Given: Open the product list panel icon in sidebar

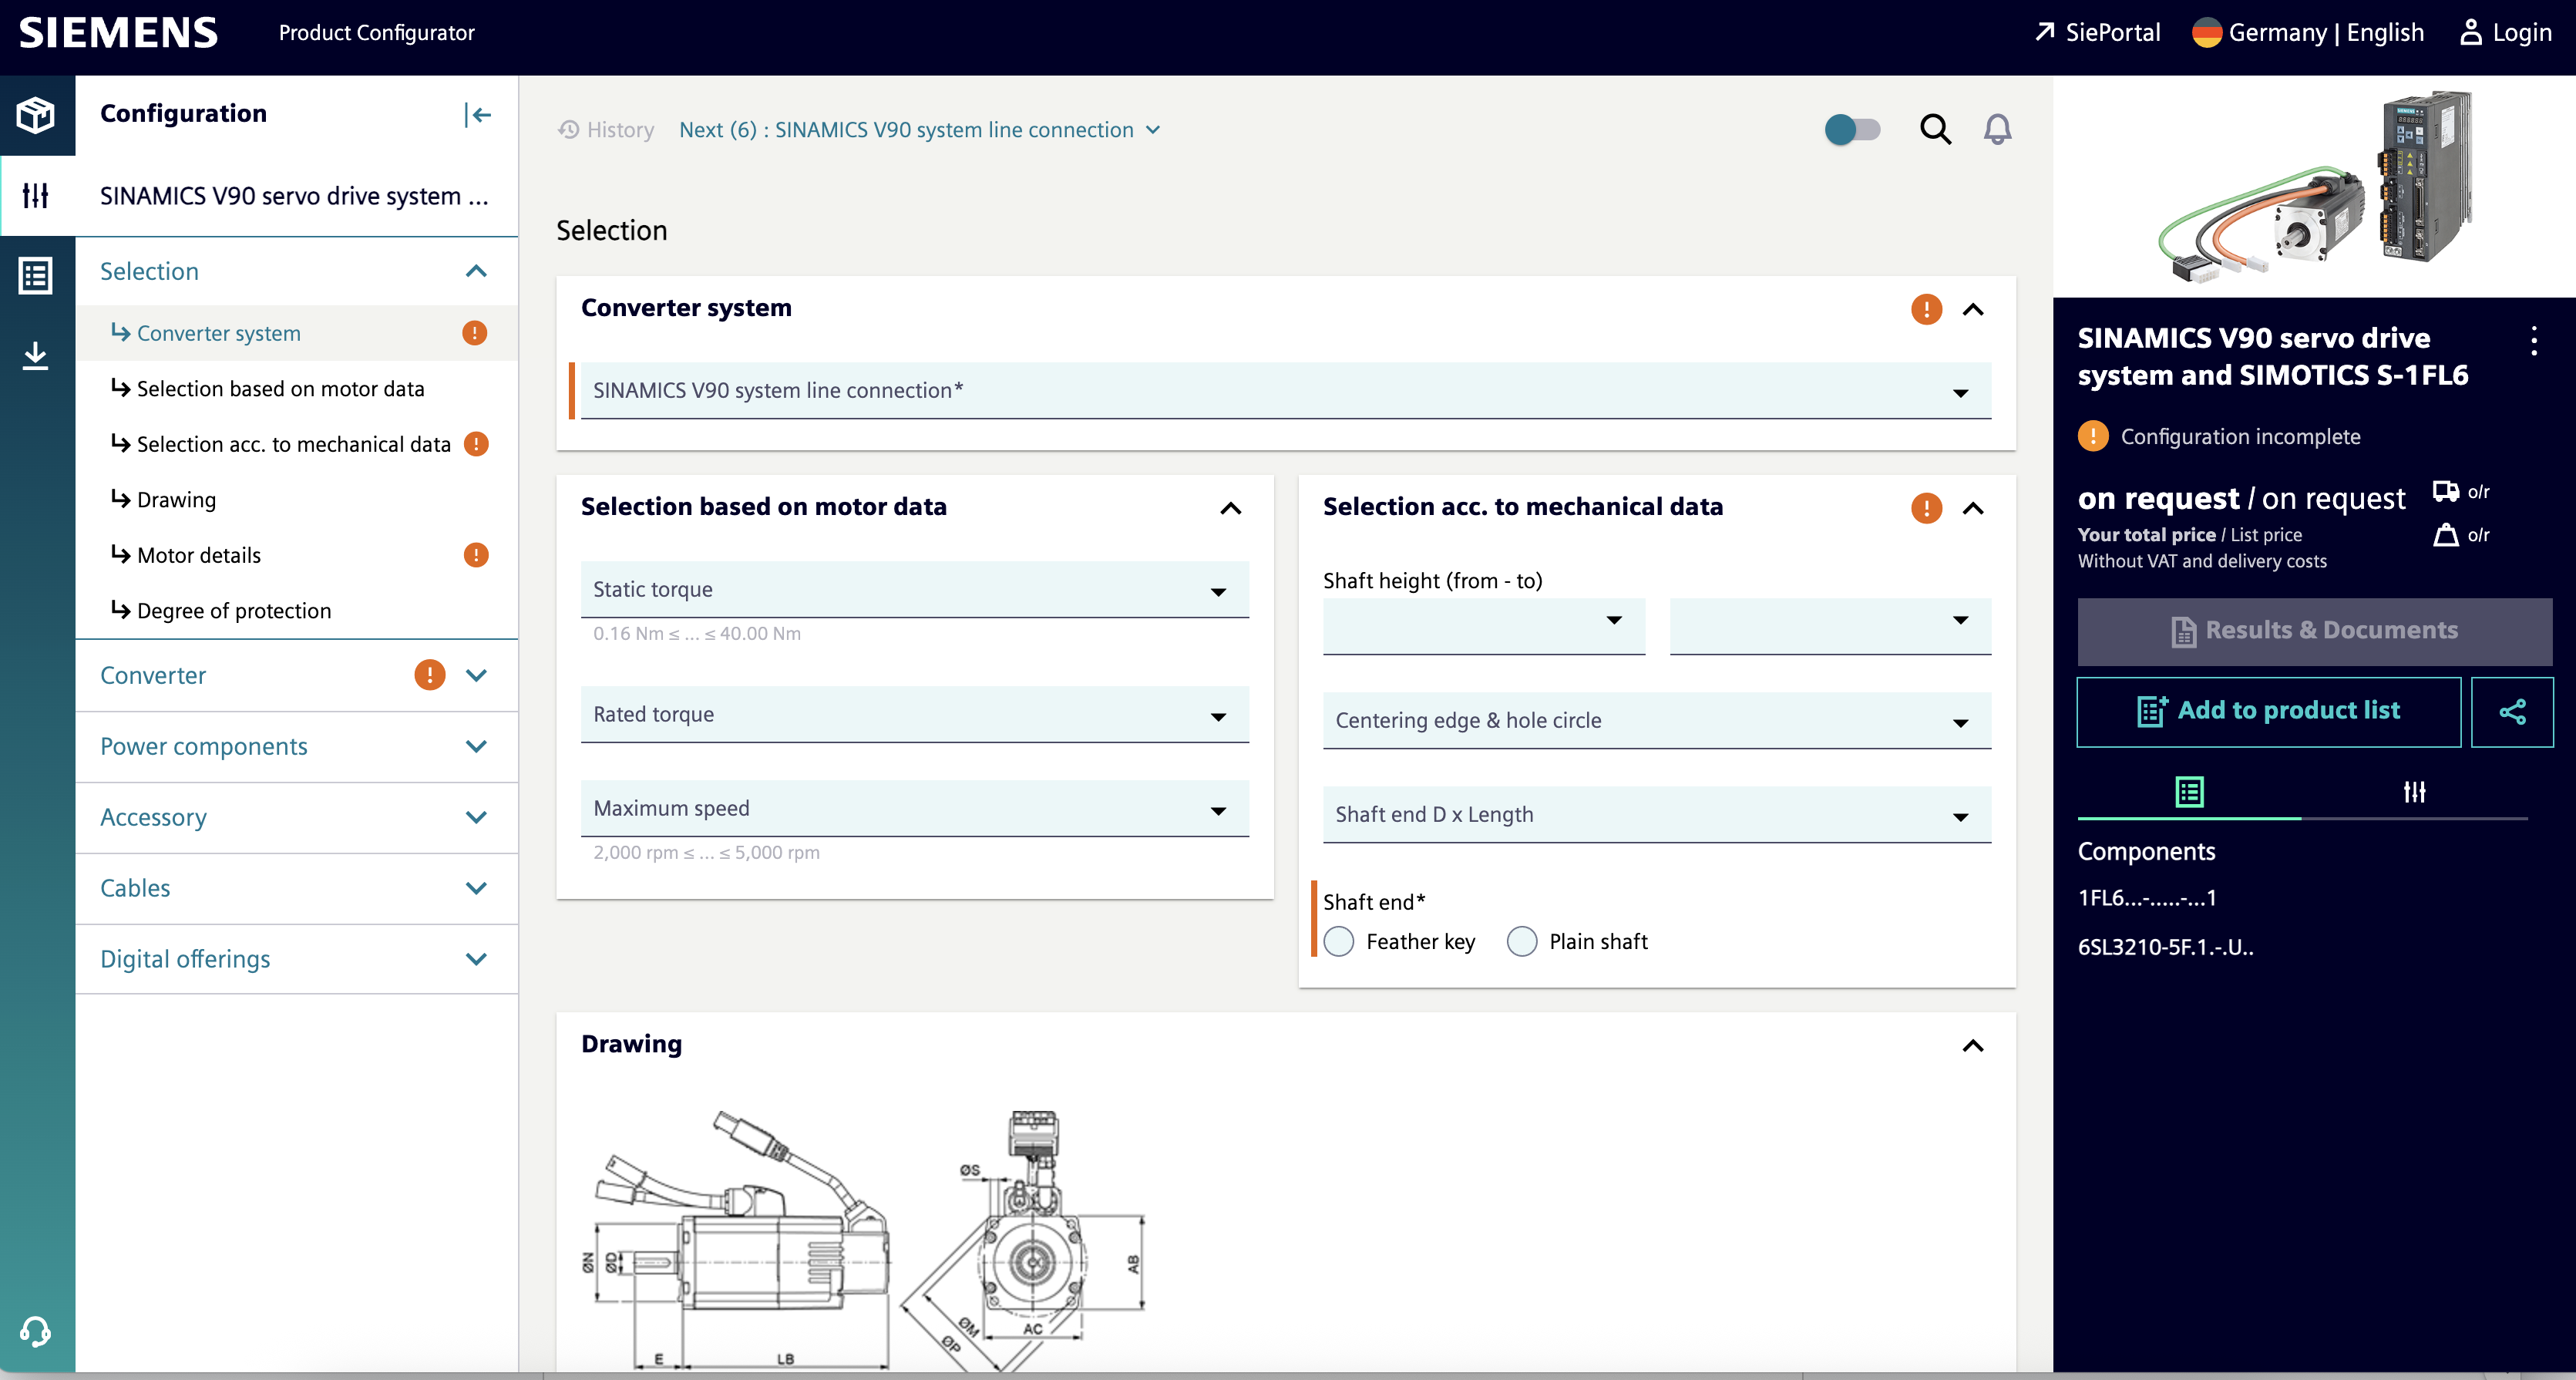Looking at the screenshot, I should (36, 276).
